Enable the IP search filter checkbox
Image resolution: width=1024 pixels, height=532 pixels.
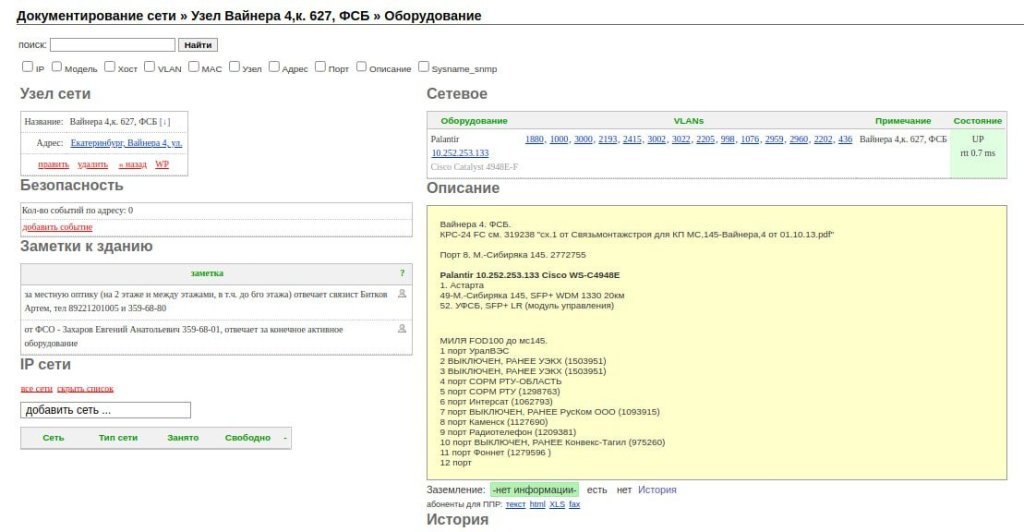pos(27,68)
